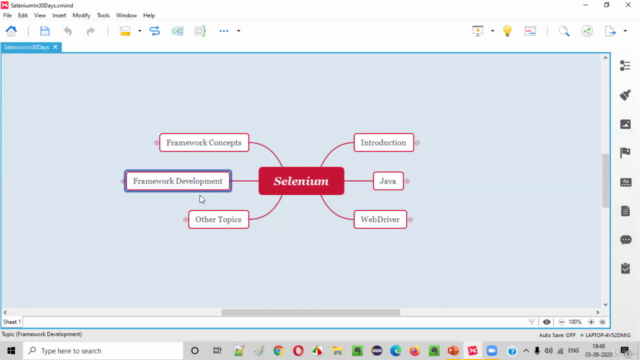Viewport: 640px width, 360px height.
Task: Open the Outline panel in the right sidebar
Action: 625,66
